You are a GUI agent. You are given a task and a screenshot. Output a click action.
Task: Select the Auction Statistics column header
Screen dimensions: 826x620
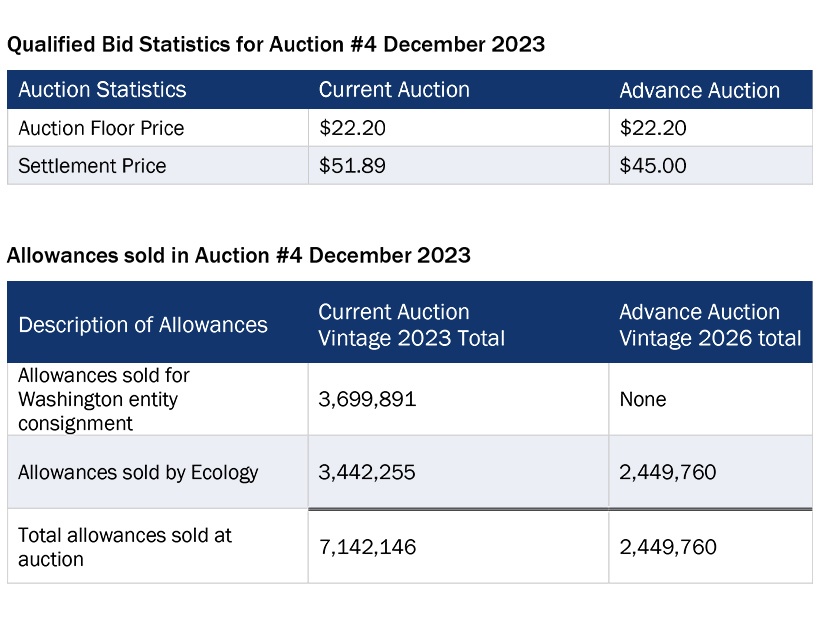click(102, 90)
